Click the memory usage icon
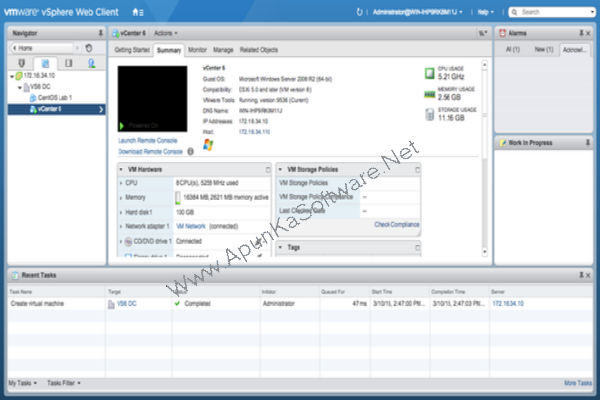The width and height of the screenshot is (600, 400). pyautogui.click(x=430, y=94)
